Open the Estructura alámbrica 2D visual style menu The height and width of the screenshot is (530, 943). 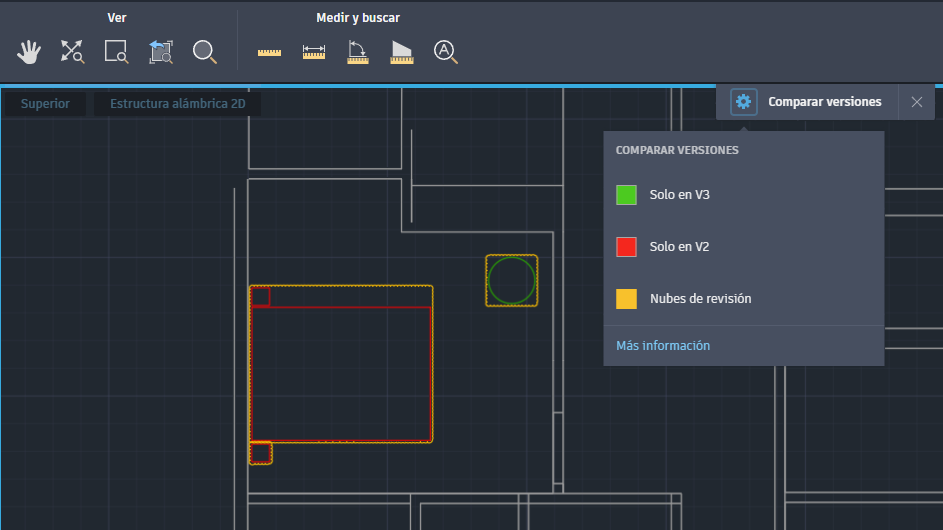coord(177,103)
